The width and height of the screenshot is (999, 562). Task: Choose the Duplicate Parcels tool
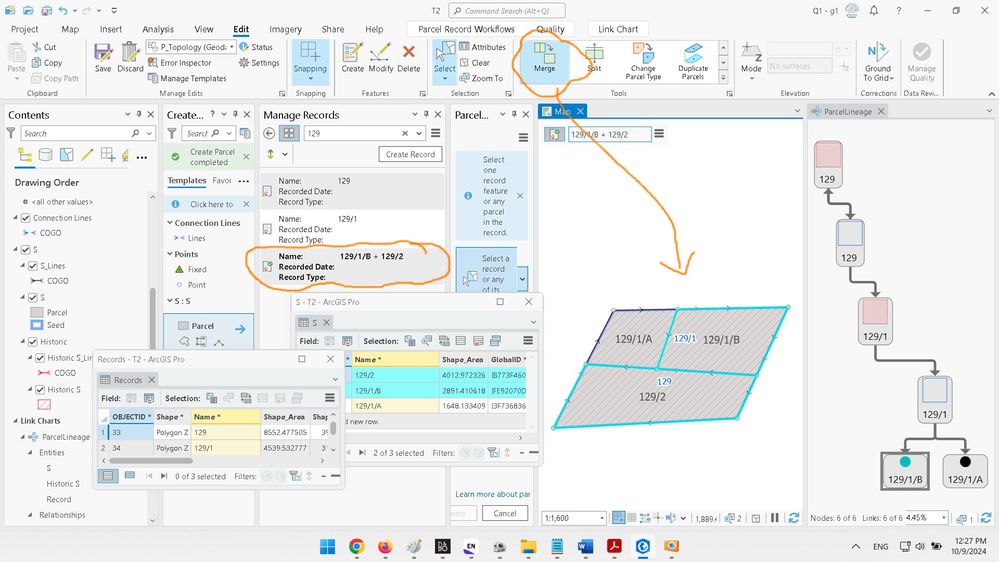693,61
